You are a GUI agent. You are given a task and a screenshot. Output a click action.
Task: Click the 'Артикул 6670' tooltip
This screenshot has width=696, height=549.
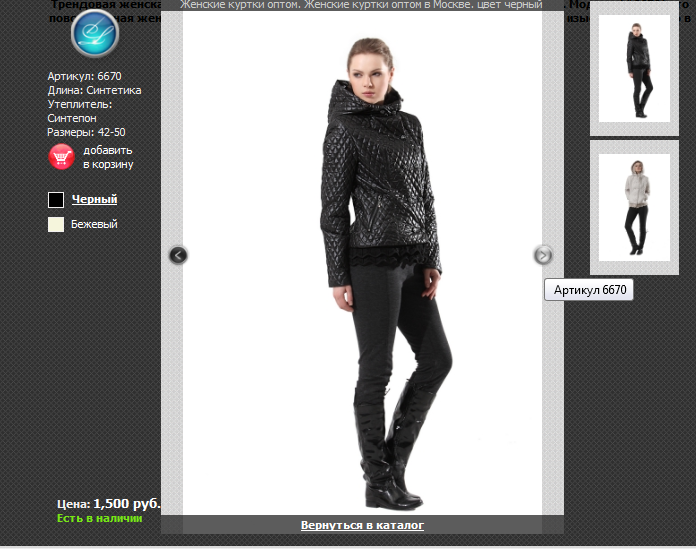point(589,290)
